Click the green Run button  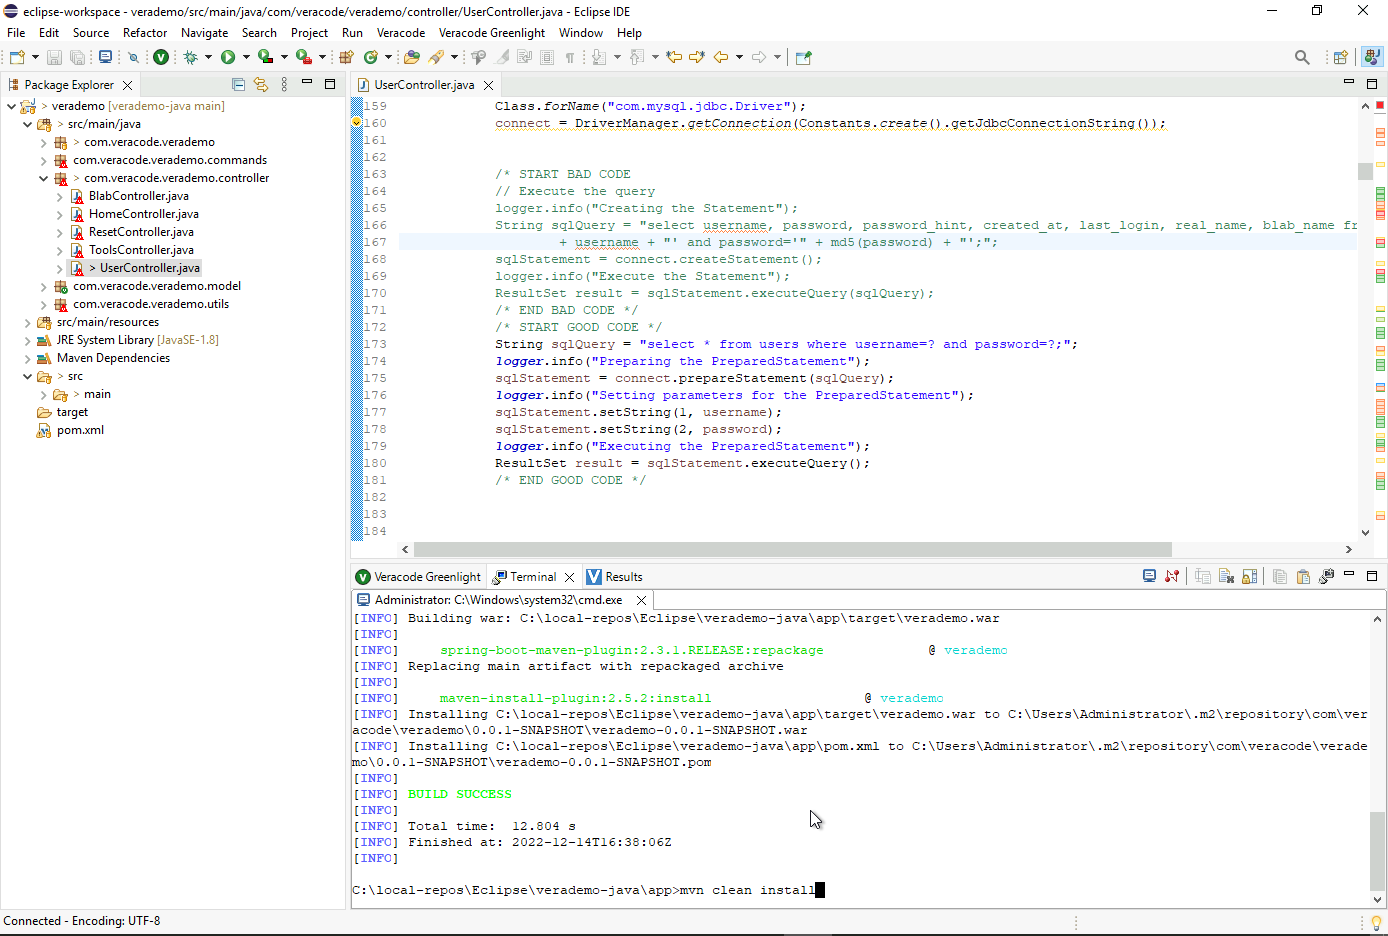pos(228,57)
